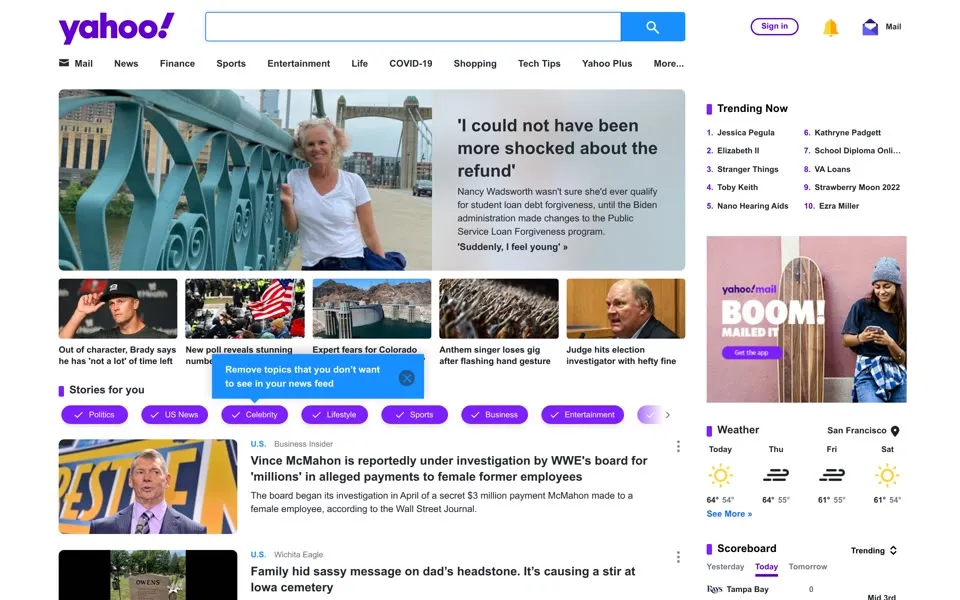Open the weather See More link
The image size is (960, 600).
[x=729, y=514]
